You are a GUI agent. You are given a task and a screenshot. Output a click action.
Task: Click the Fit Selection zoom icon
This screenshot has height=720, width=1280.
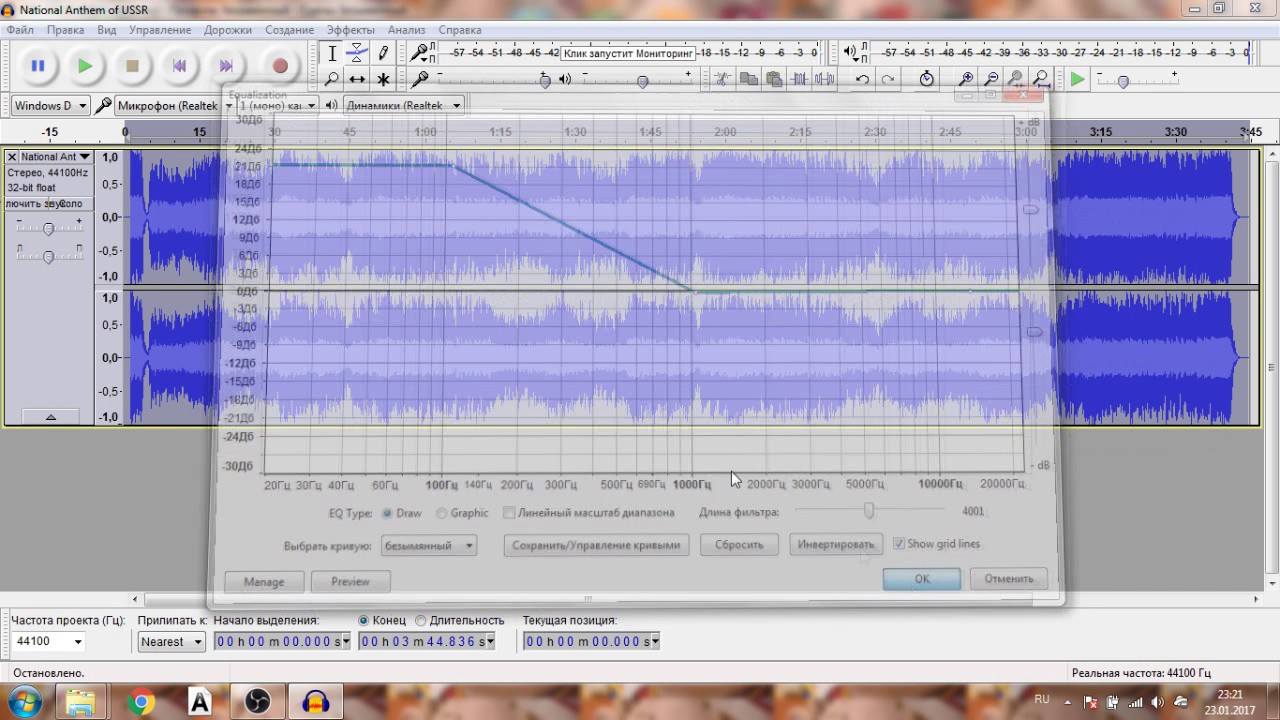[x=1017, y=79]
